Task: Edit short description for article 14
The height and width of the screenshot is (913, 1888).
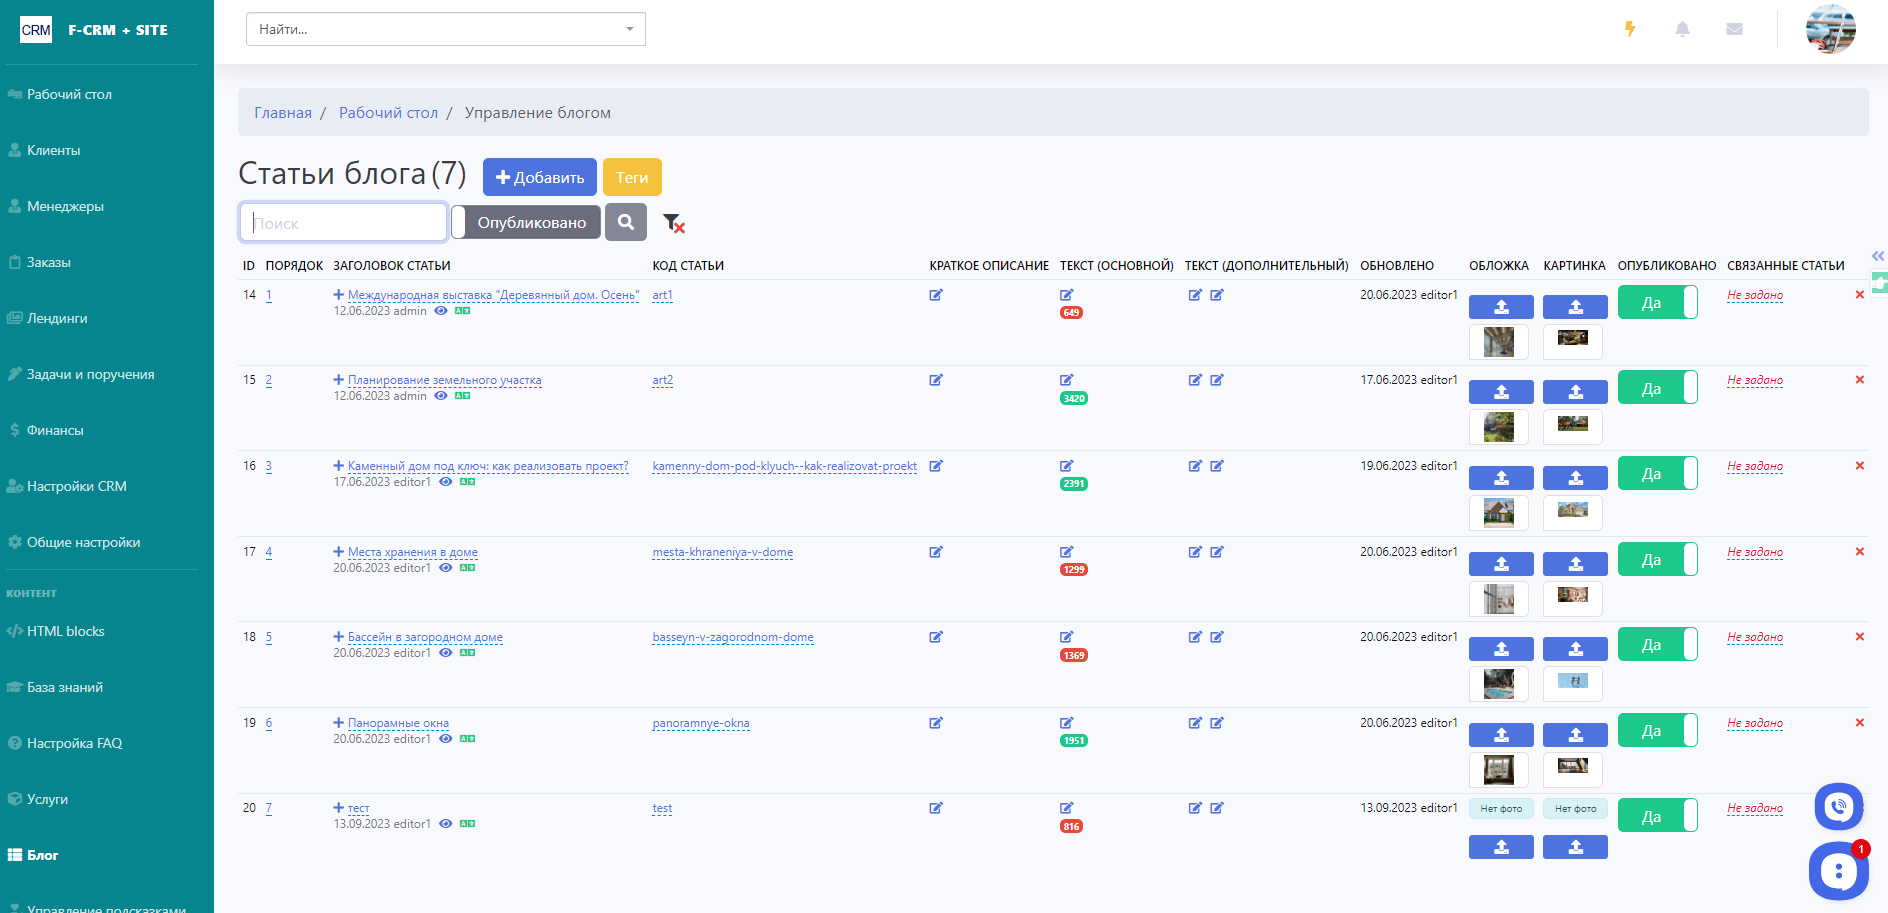Action: [936, 295]
